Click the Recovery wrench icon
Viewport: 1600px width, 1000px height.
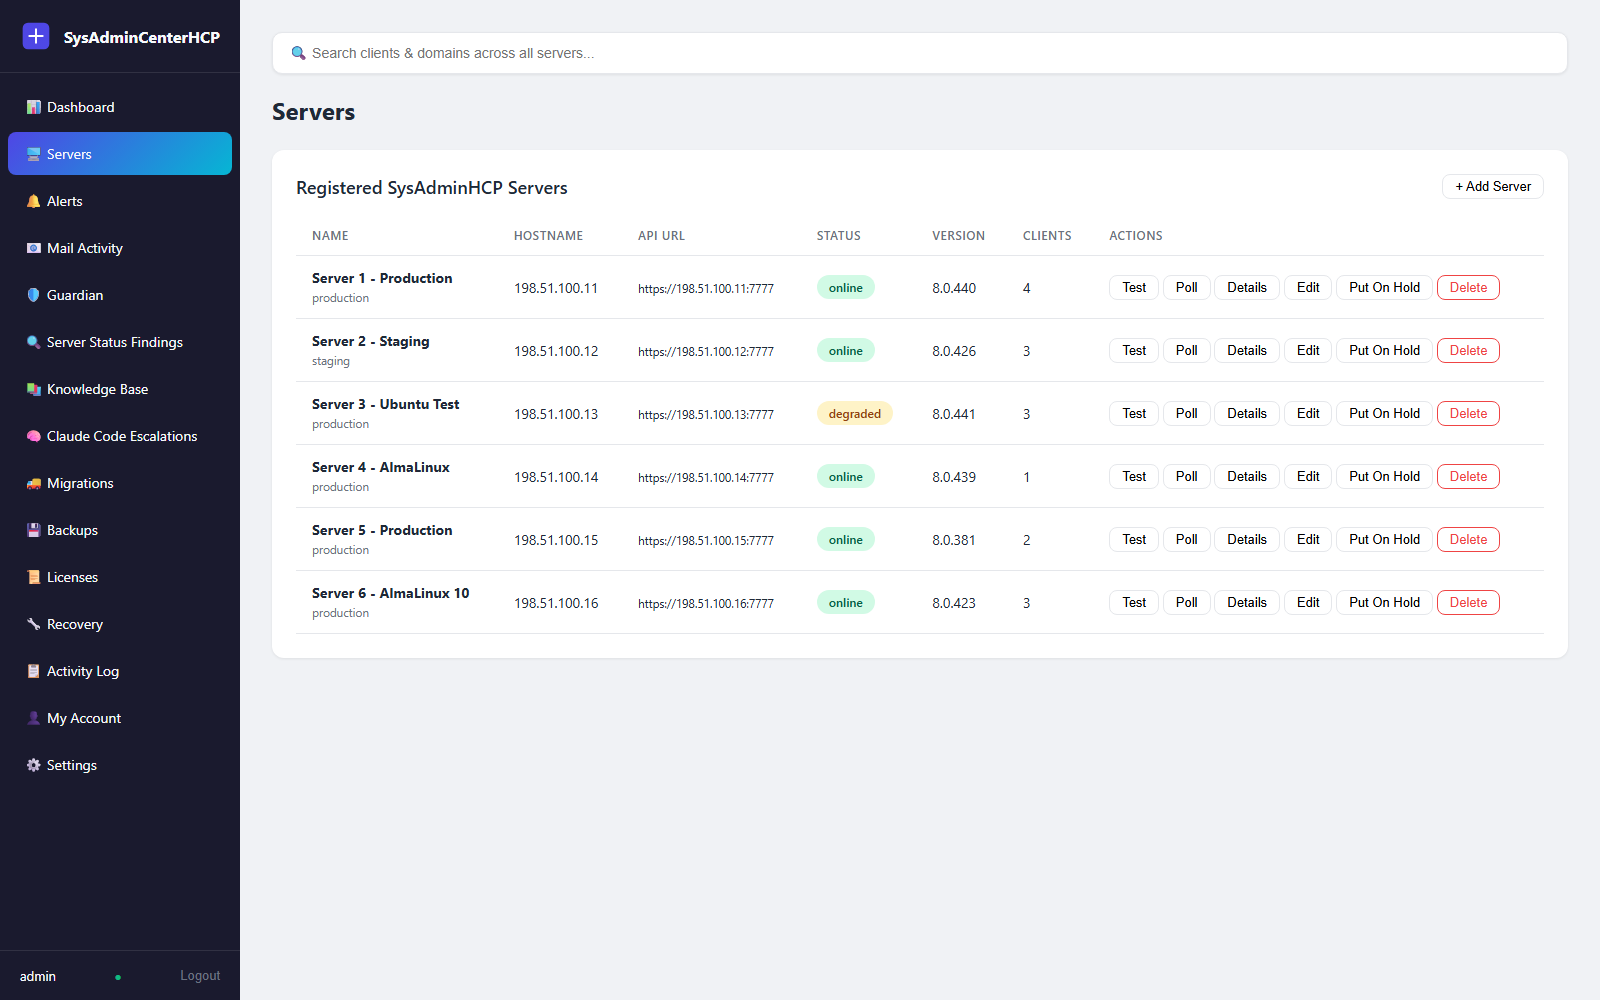point(34,624)
